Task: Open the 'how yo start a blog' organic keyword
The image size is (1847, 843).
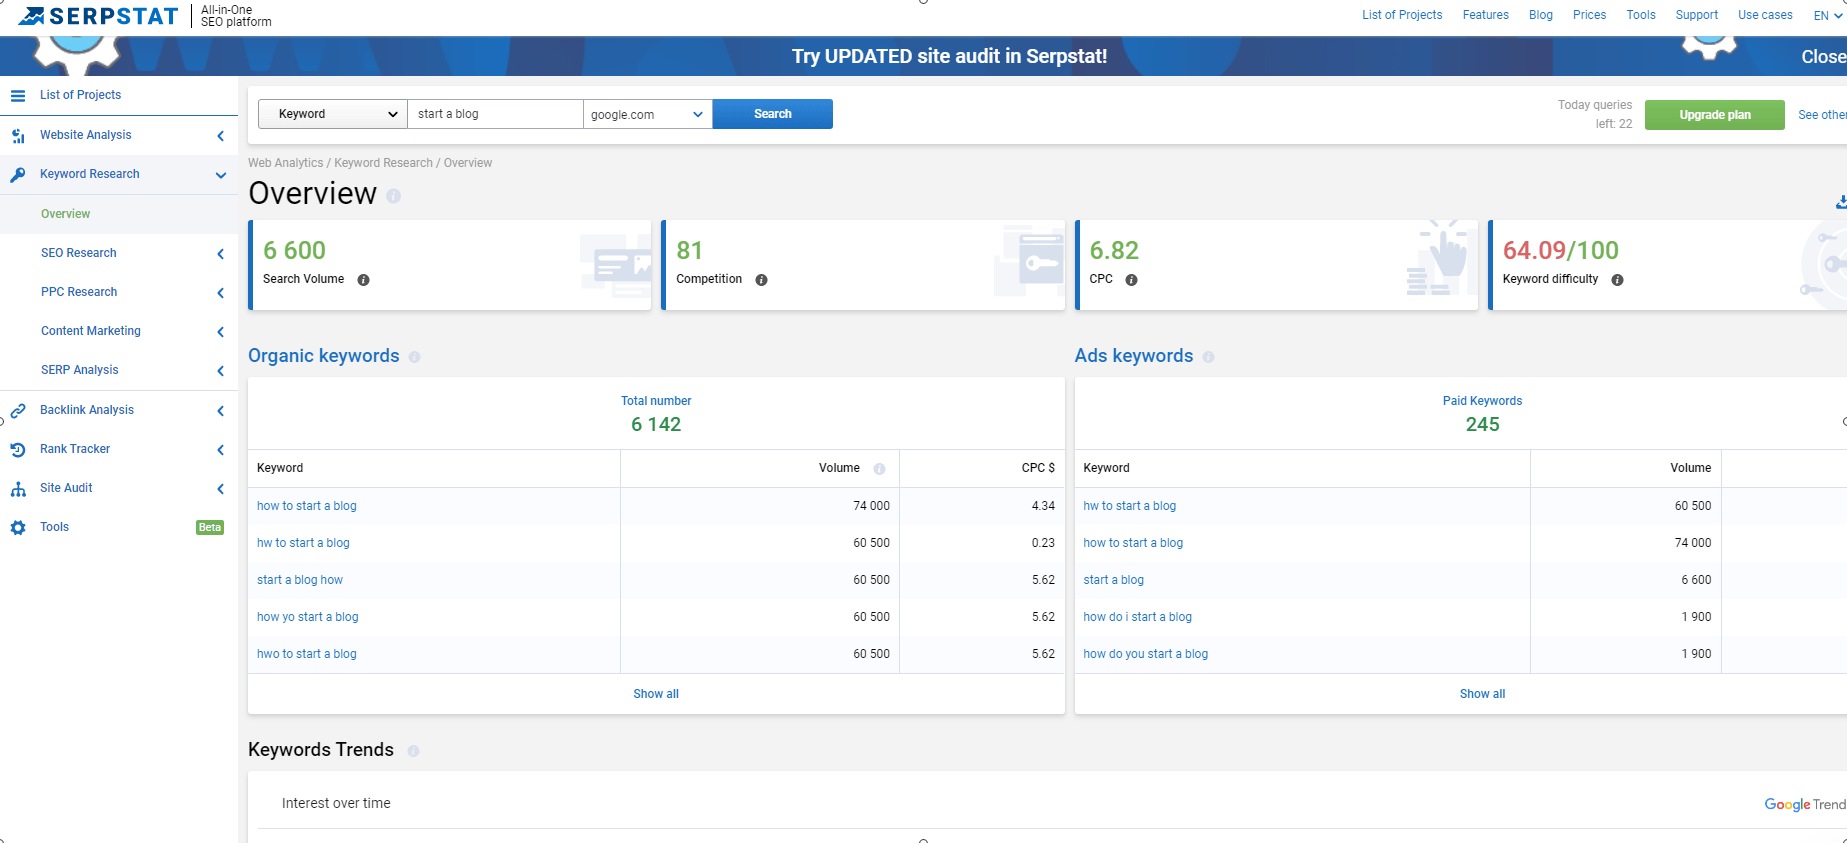Action: (308, 617)
